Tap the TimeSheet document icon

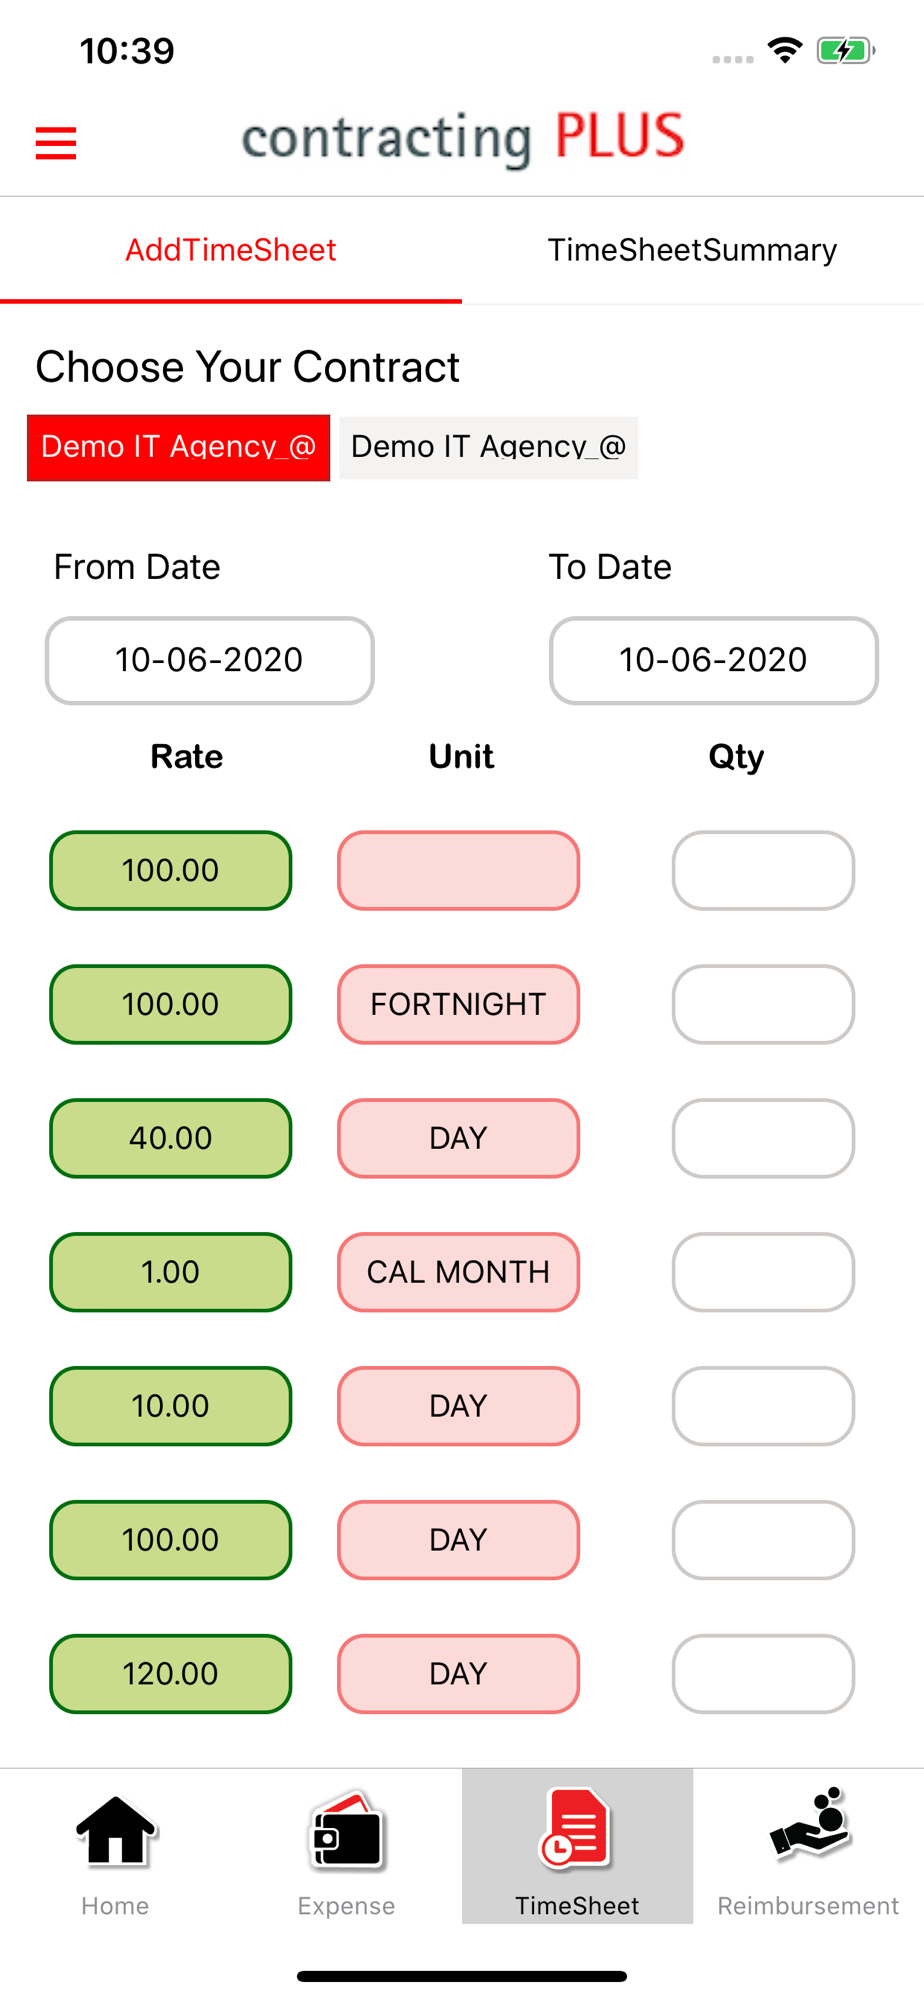pyautogui.click(x=576, y=1829)
